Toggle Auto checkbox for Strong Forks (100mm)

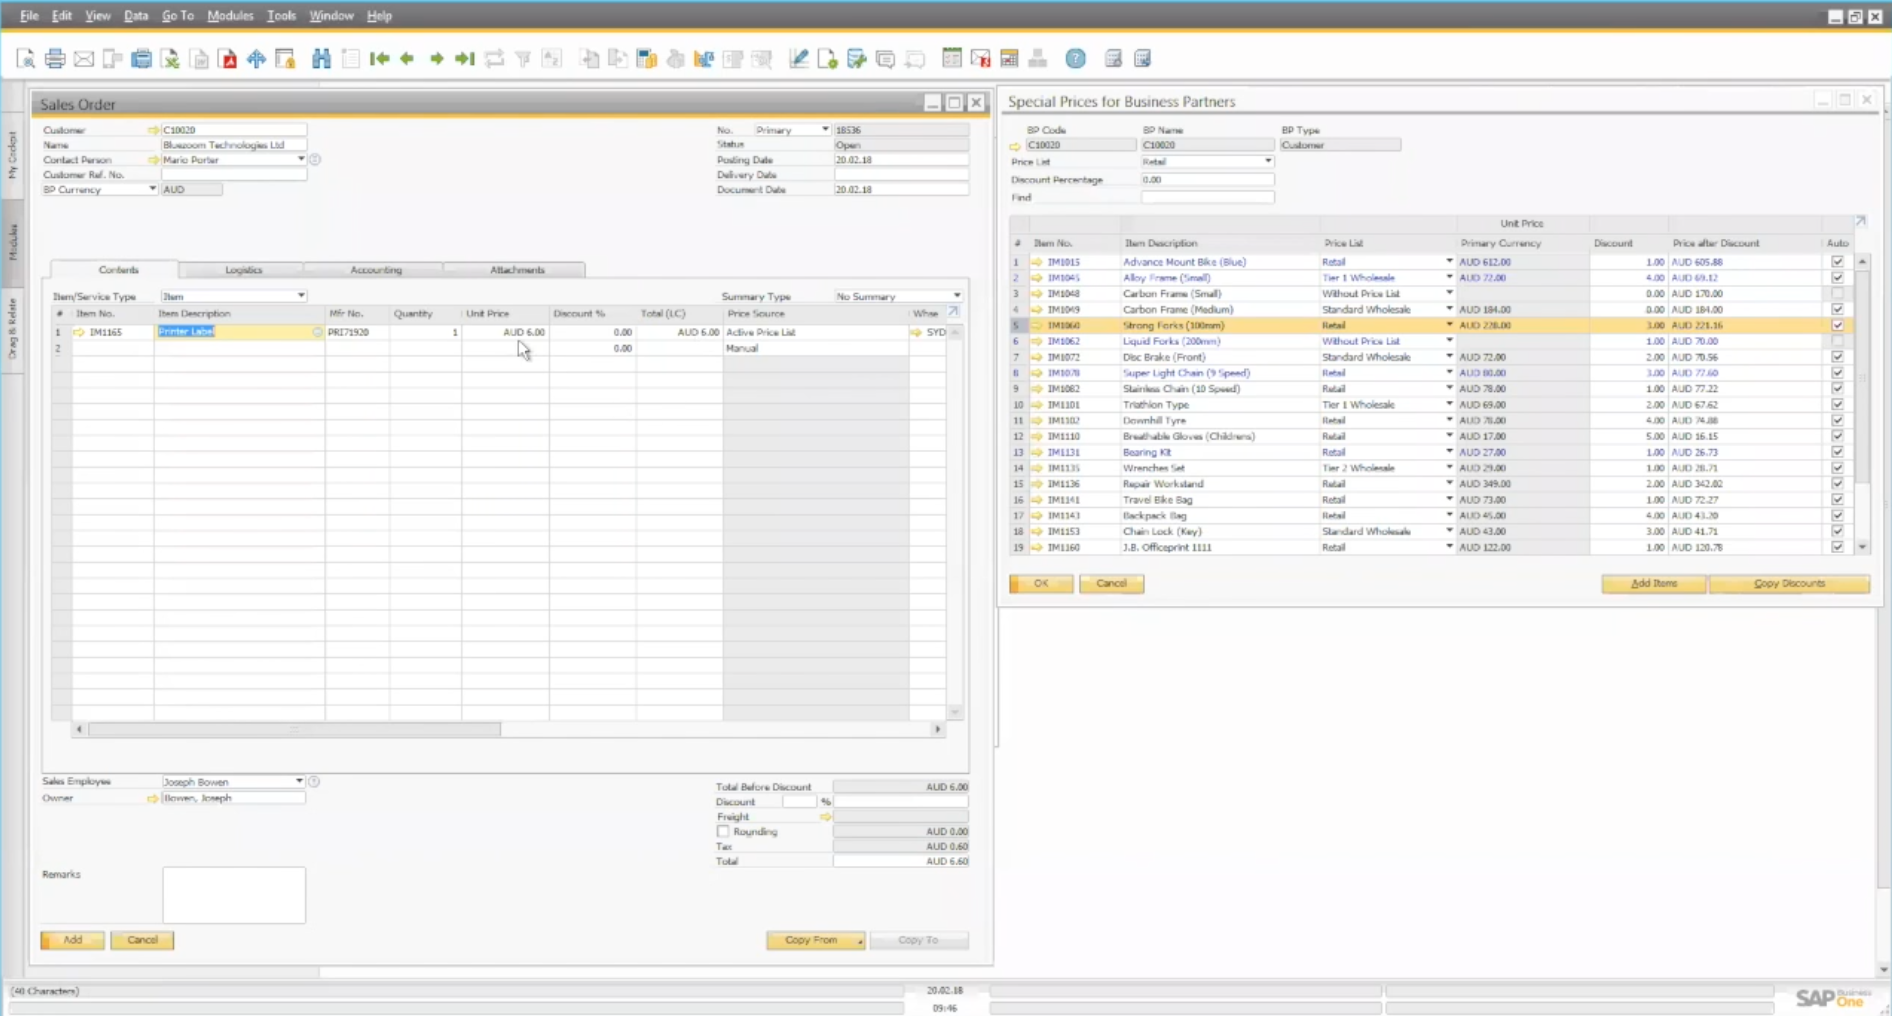(1837, 325)
